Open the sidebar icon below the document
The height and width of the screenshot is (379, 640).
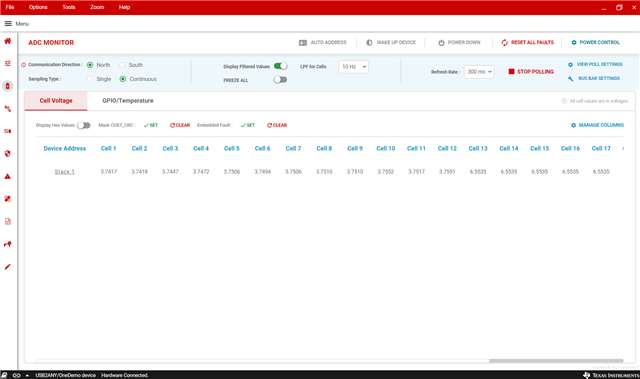8,244
